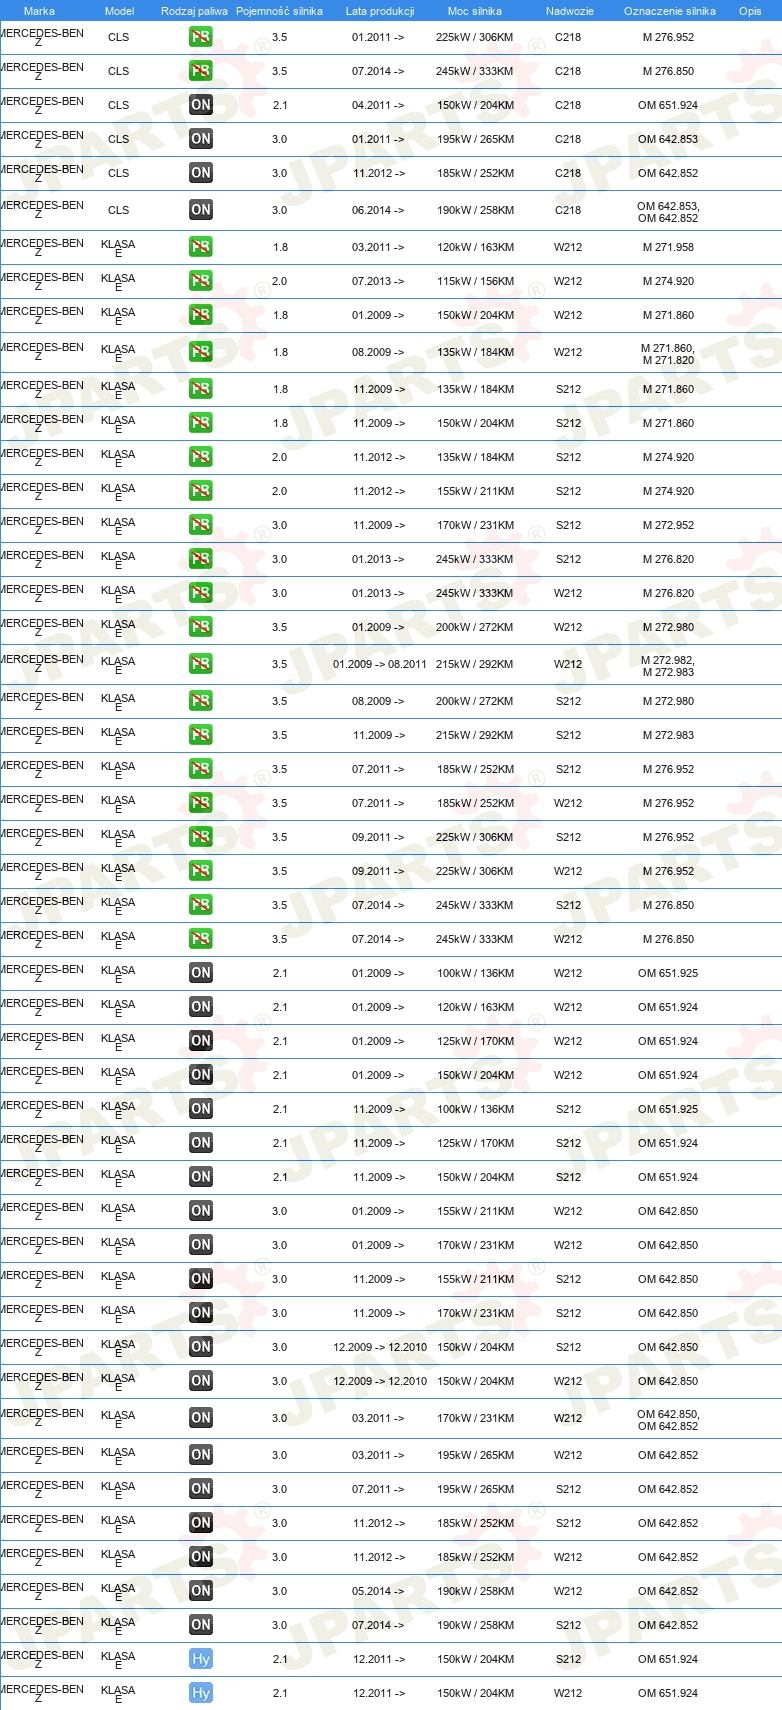Click the cell OM 642.853, OM 642.852
782x1710 pixels.
(x=668, y=212)
